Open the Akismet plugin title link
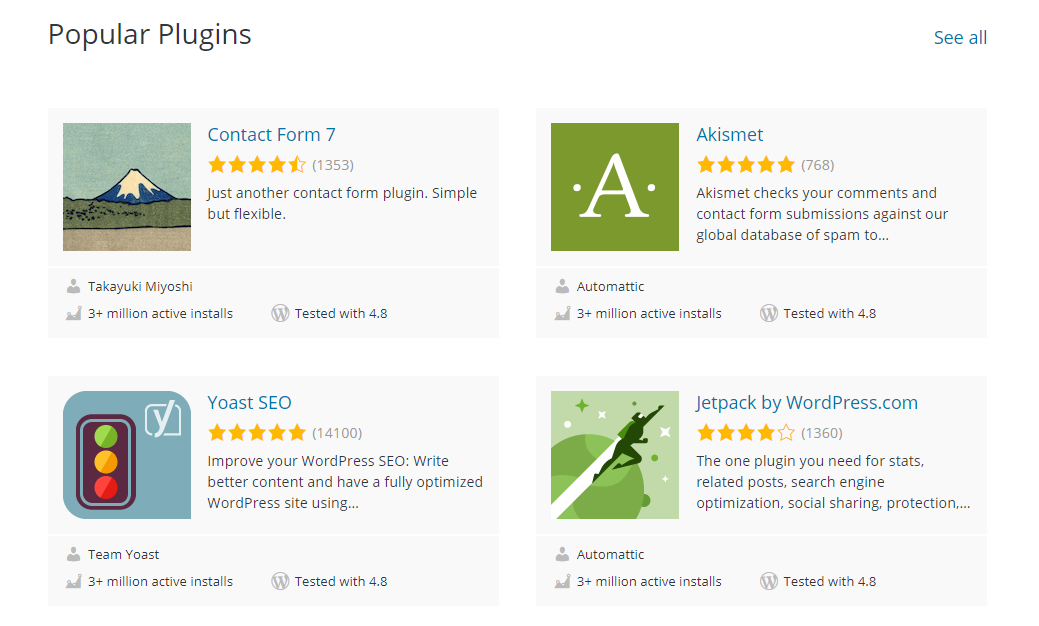Screen dimensions: 1039x626 click(x=729, y=135)
